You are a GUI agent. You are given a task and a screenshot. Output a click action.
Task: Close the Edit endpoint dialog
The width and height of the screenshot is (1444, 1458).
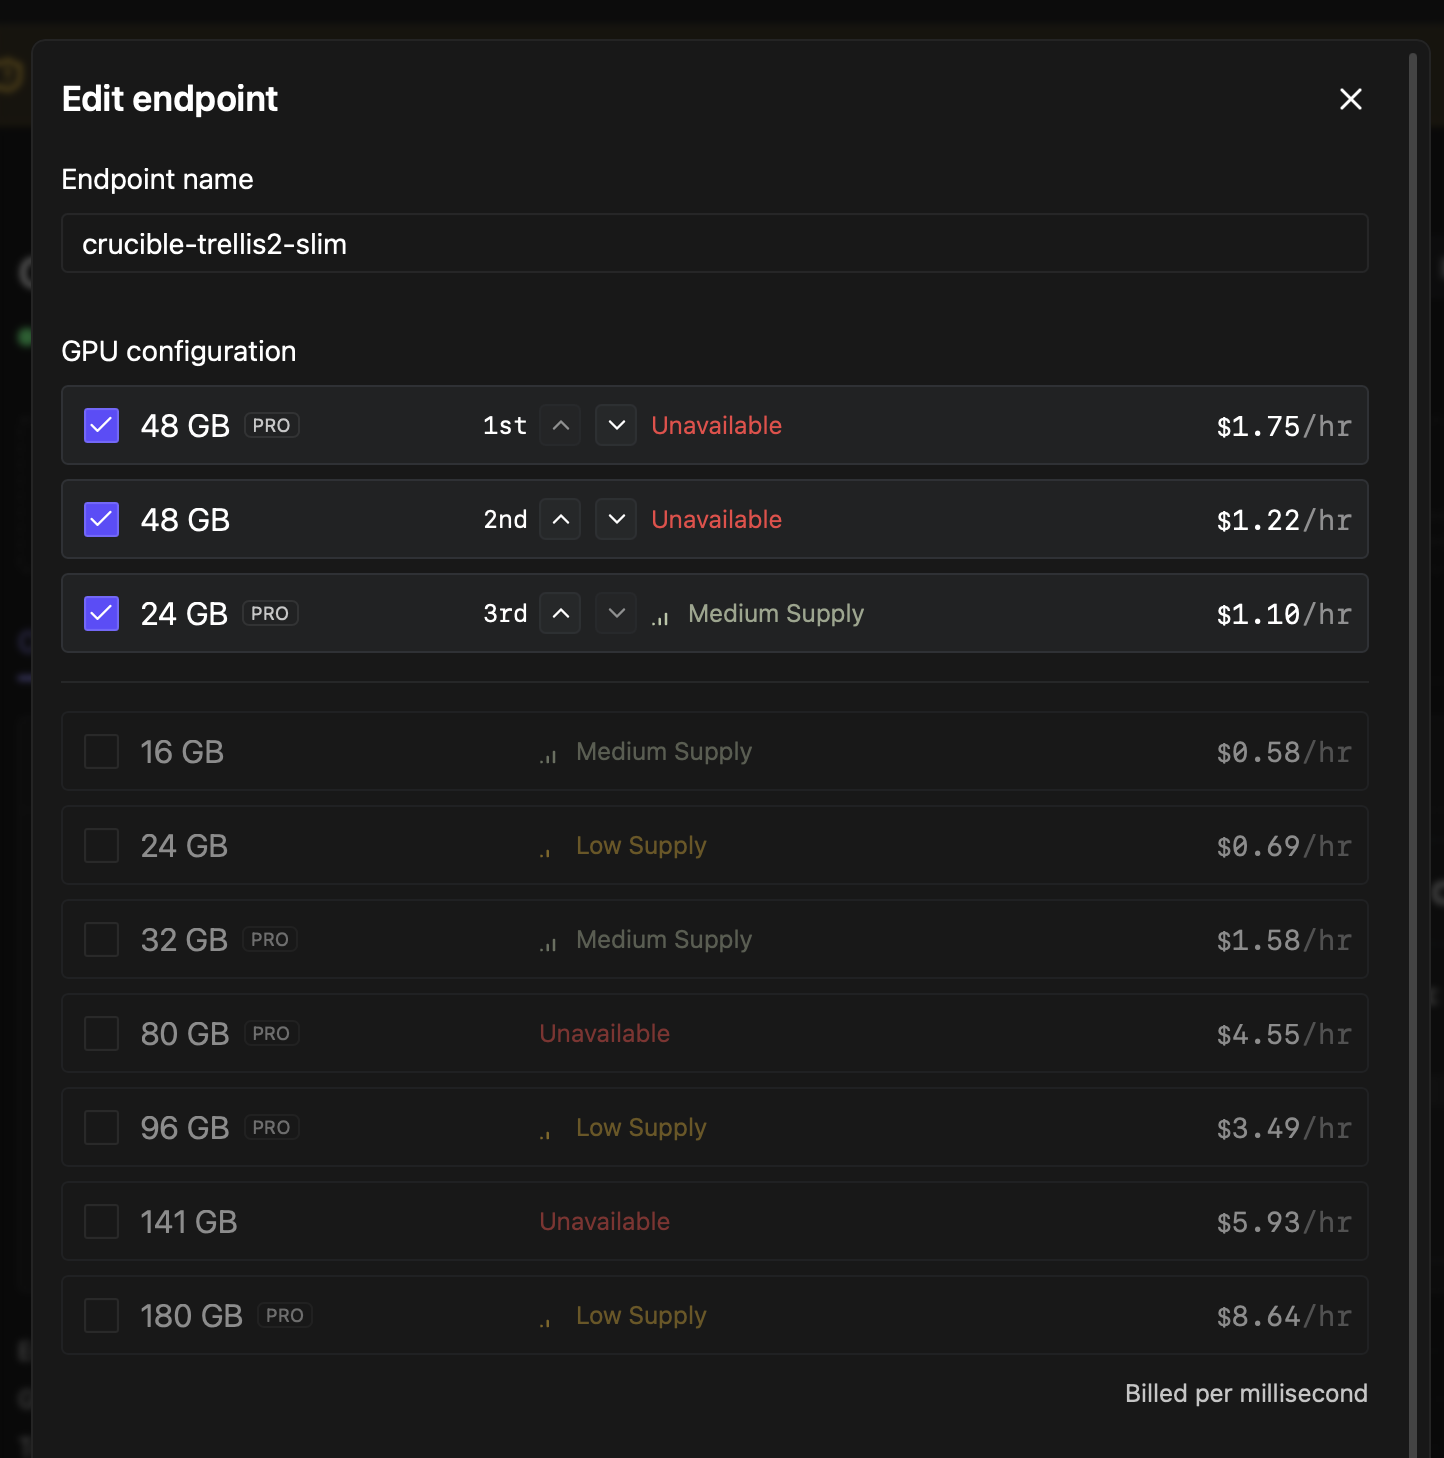pos(1350,99)
